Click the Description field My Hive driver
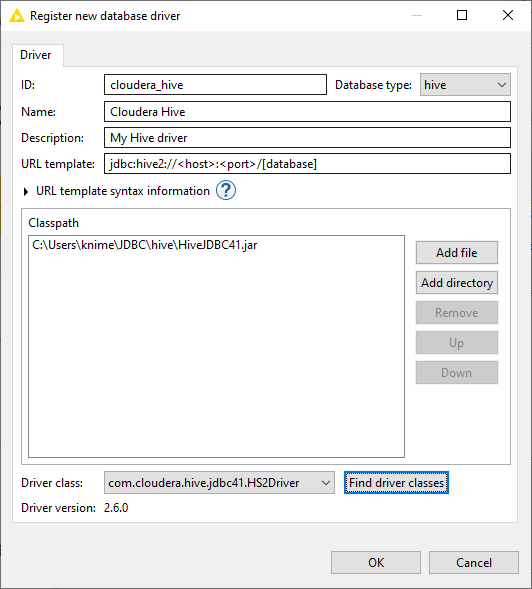Image resolution: width=532 pixels, height=589 pixels. coord(307,138)
